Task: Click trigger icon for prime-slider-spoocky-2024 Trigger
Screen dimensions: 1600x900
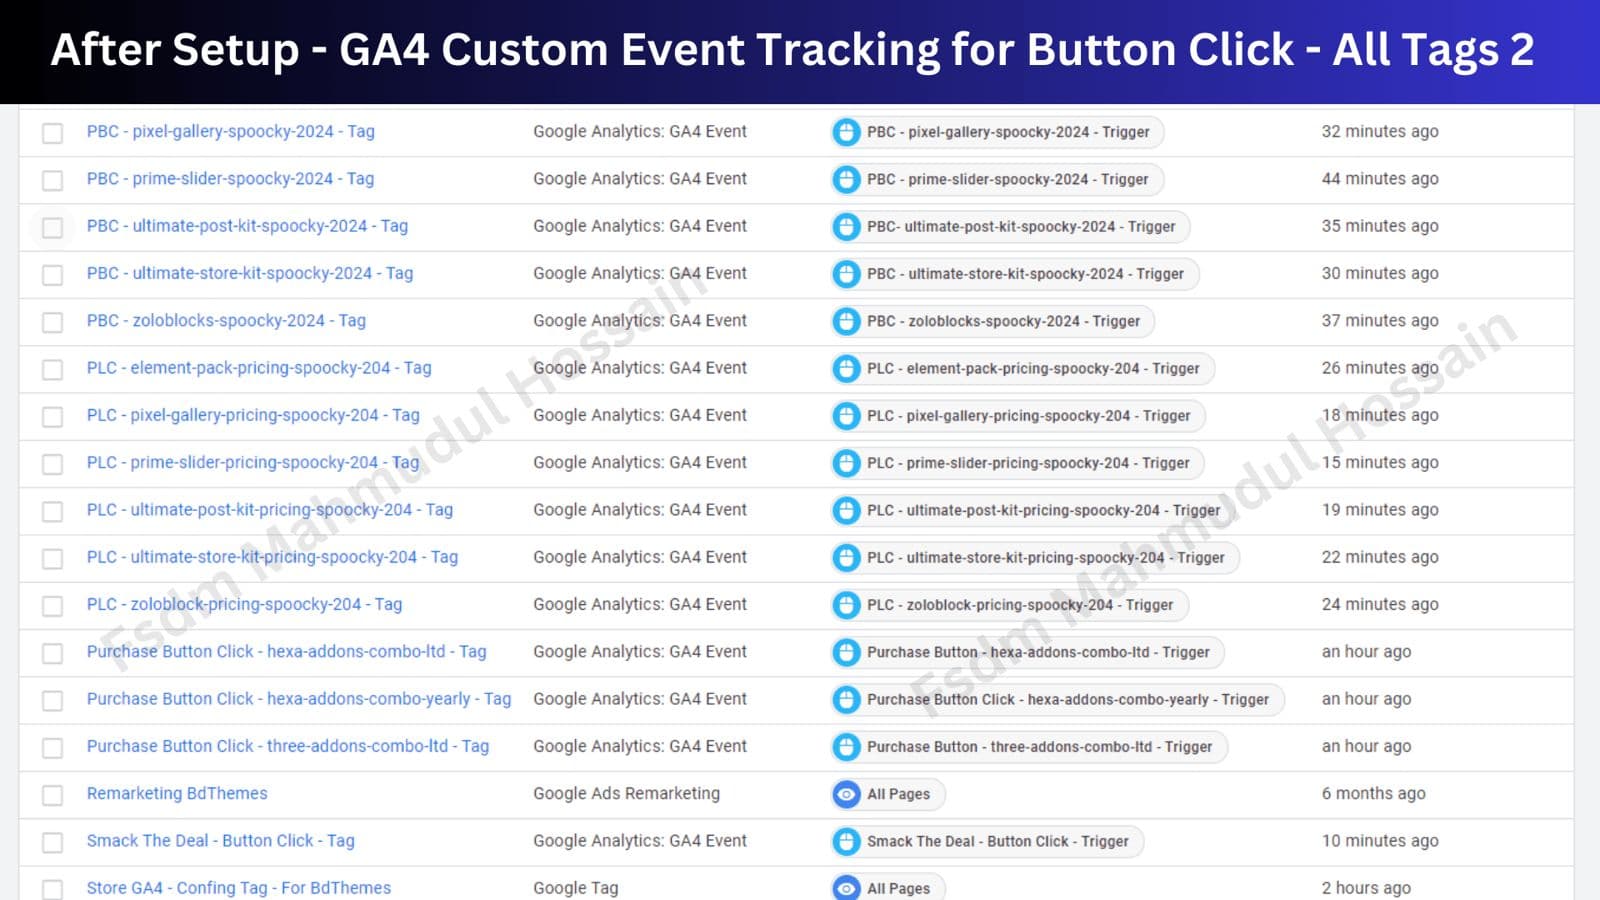Action: [847, 179]
